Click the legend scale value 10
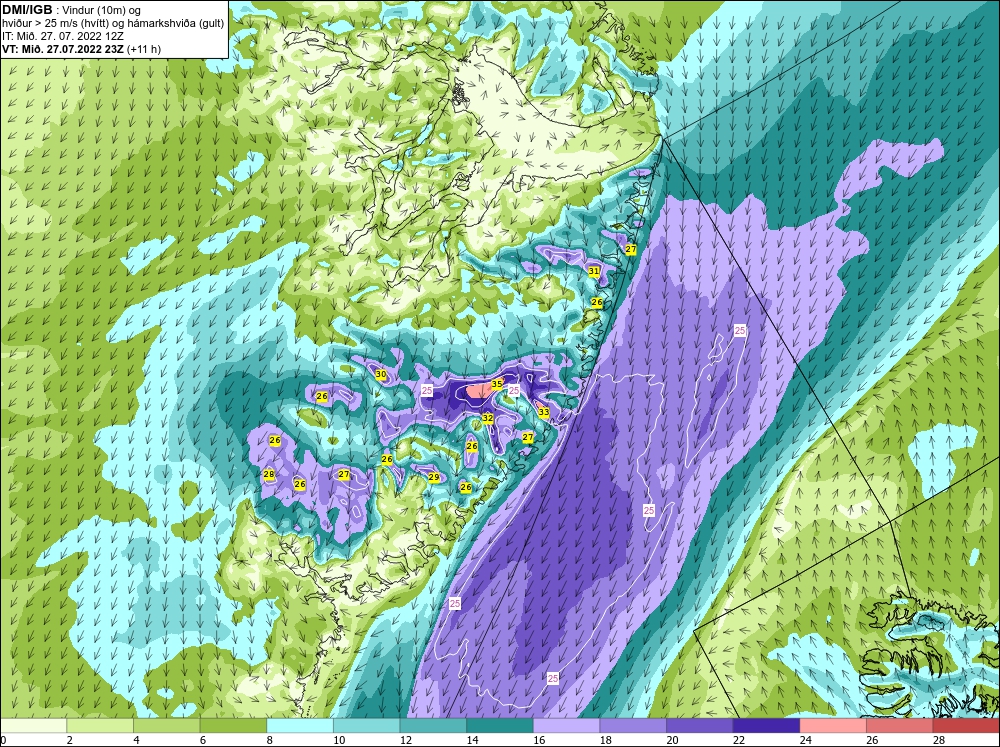 (339, 740)
